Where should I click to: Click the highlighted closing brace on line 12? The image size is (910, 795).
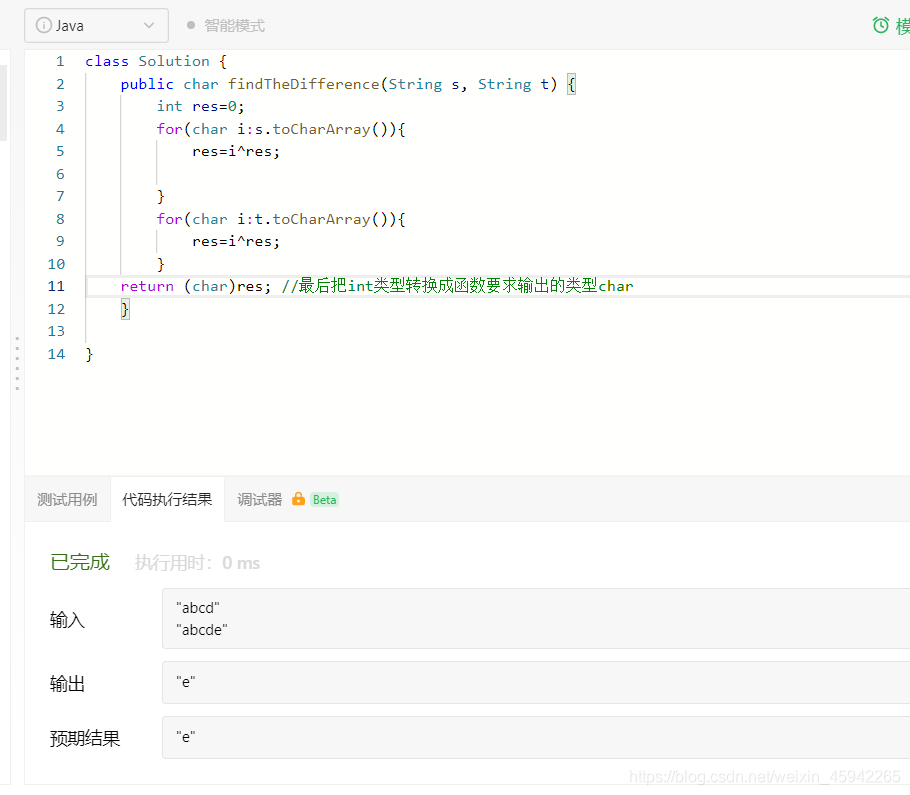click(x=125, y=309)
